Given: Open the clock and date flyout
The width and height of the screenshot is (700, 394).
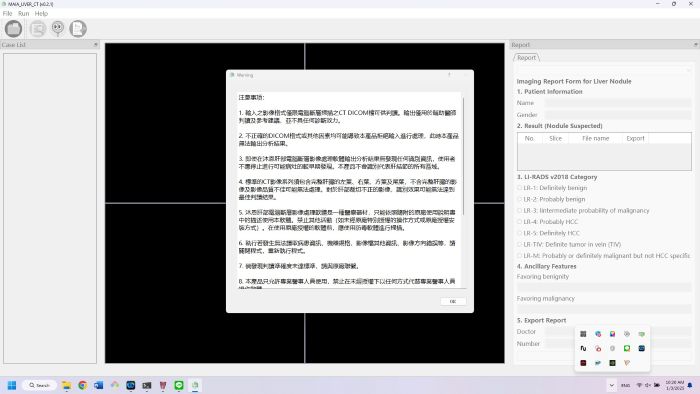Looking at the screenshot, I should [x=675, y=385].
